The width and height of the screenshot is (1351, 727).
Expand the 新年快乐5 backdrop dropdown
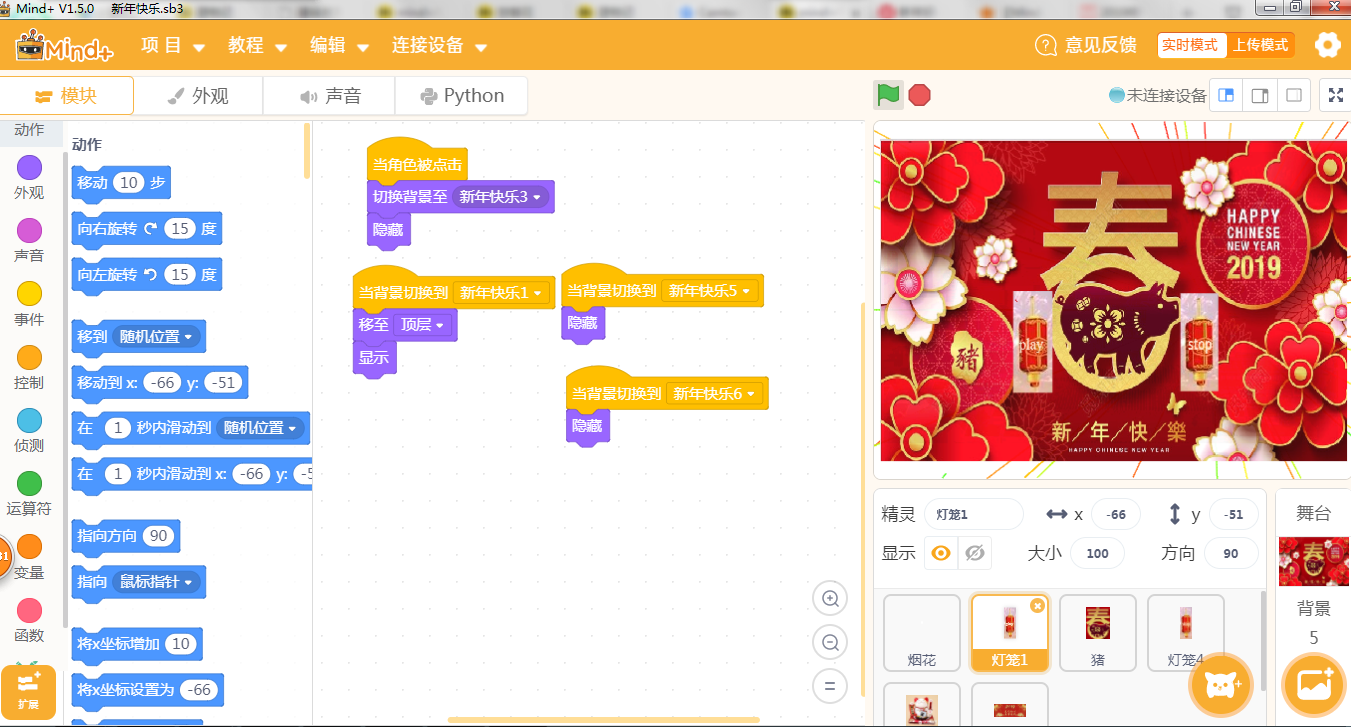tap(710, 291)
